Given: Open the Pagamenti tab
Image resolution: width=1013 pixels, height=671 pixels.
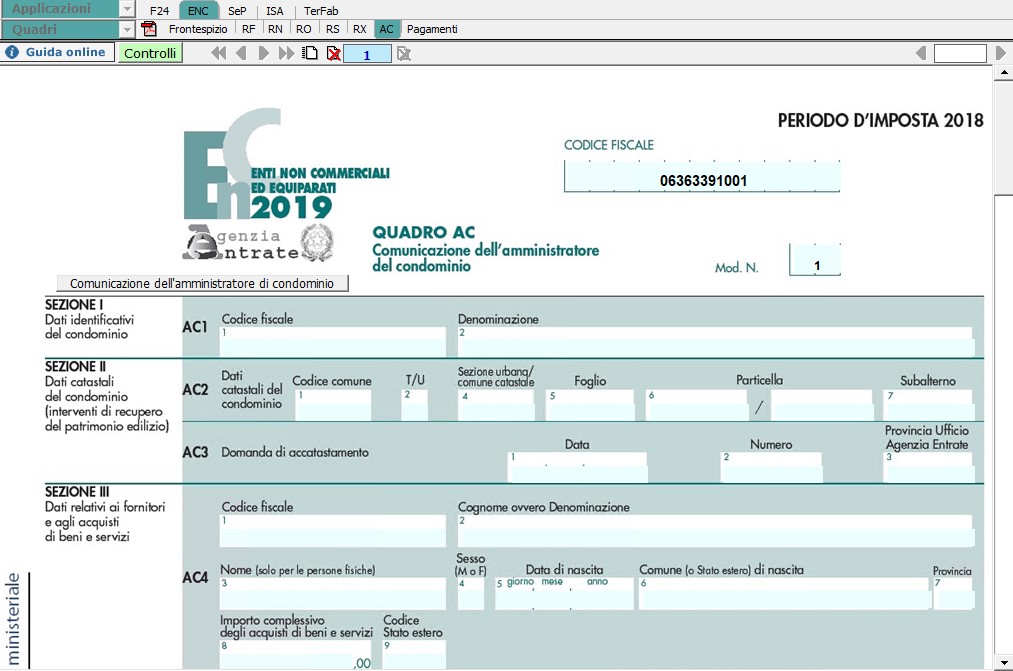Looking at the screenshot, I should click(432, 29).
